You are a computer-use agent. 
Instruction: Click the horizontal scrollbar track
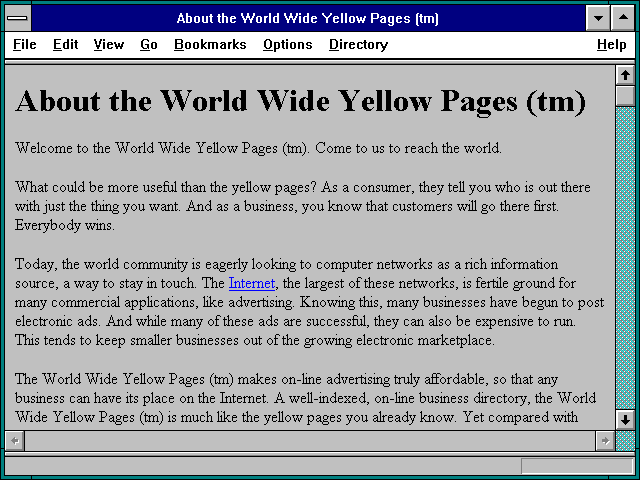point(310,441)
